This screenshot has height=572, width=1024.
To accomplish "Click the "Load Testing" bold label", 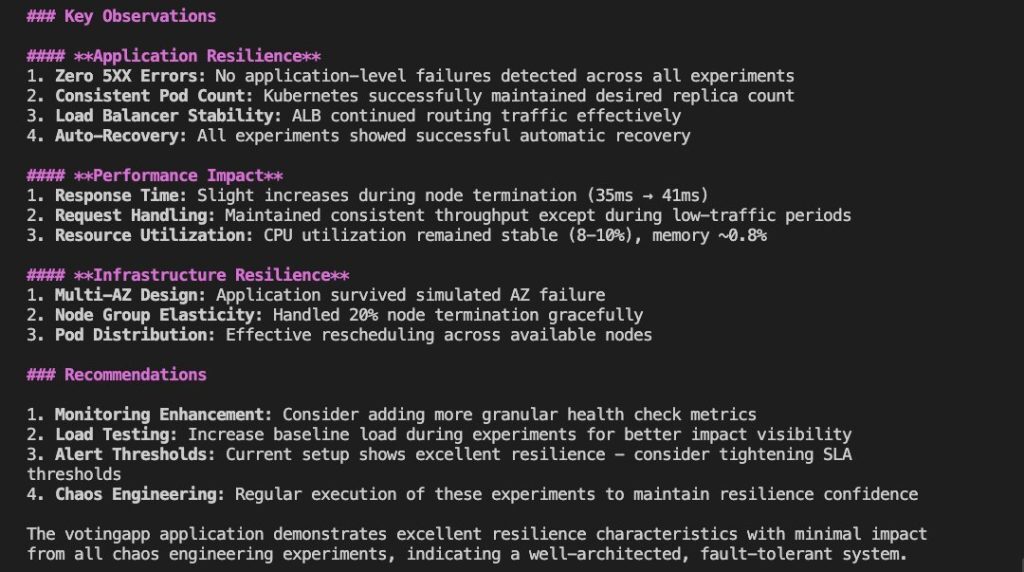I will (x=116, y=435).
